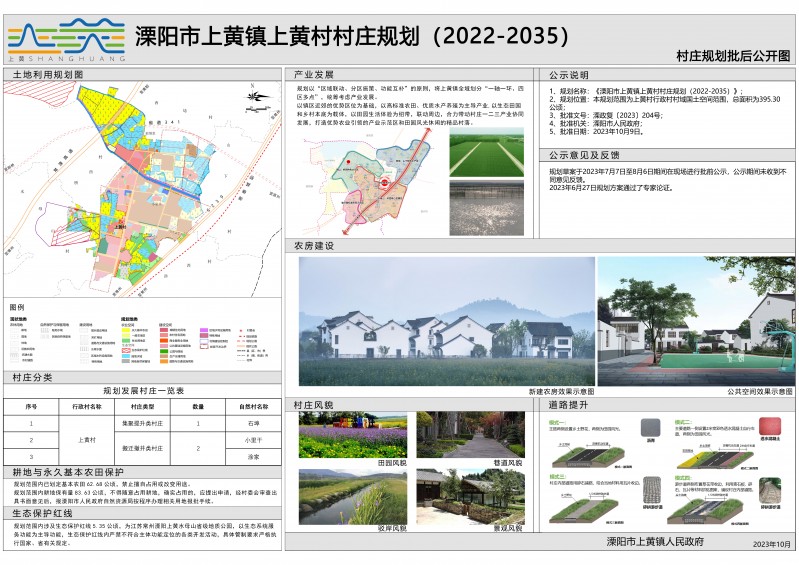Click the 模式三 road cross-section diagram
Image resolution: width=799 pixels, height=565 pixels.
coord(585,510)
